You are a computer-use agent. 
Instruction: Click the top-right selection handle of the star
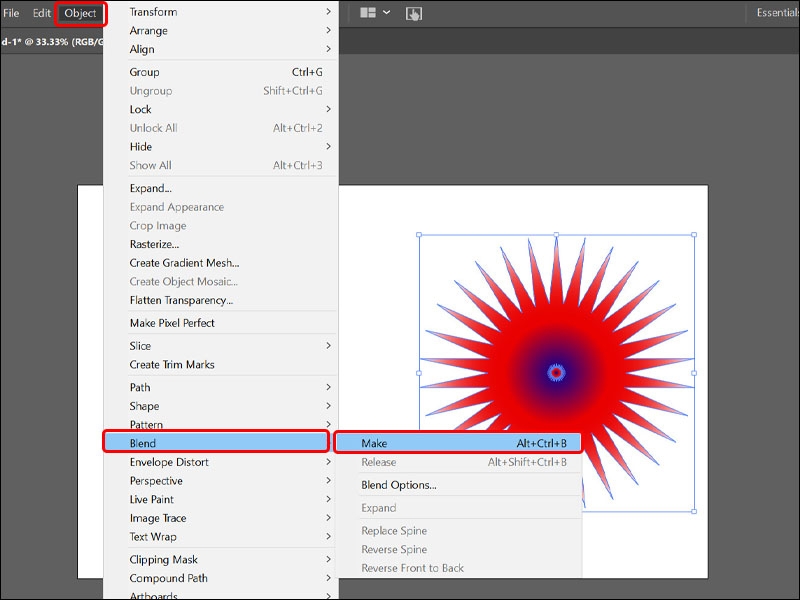tap(694, 235)
